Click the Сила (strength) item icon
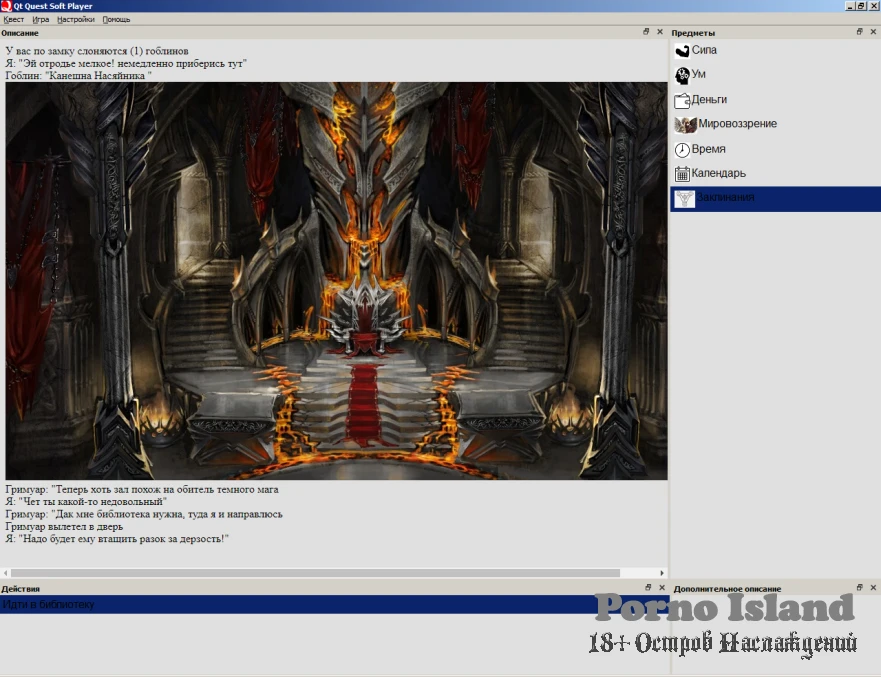The width and height of the screenshot is (881, 677). pyautogui.click(x=682, y=50)
